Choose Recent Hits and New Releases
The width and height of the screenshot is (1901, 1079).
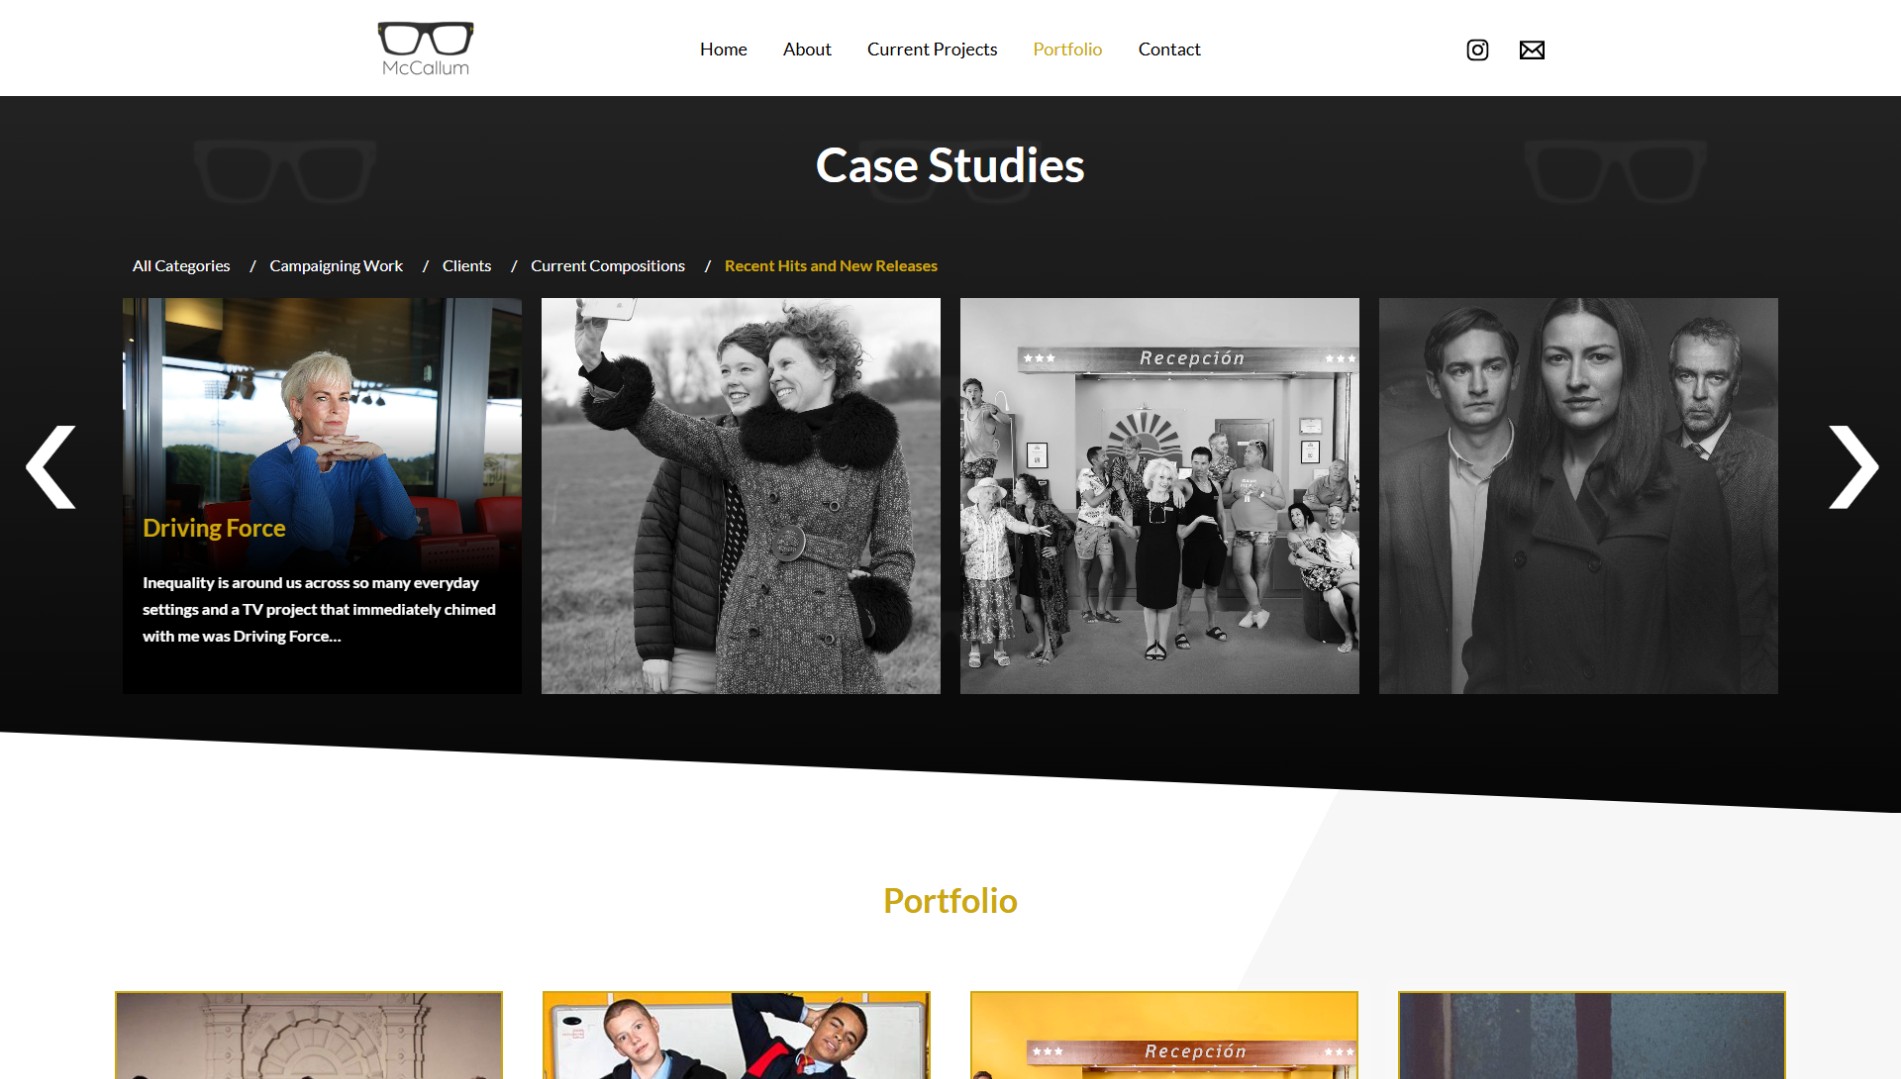coord(831,266)
